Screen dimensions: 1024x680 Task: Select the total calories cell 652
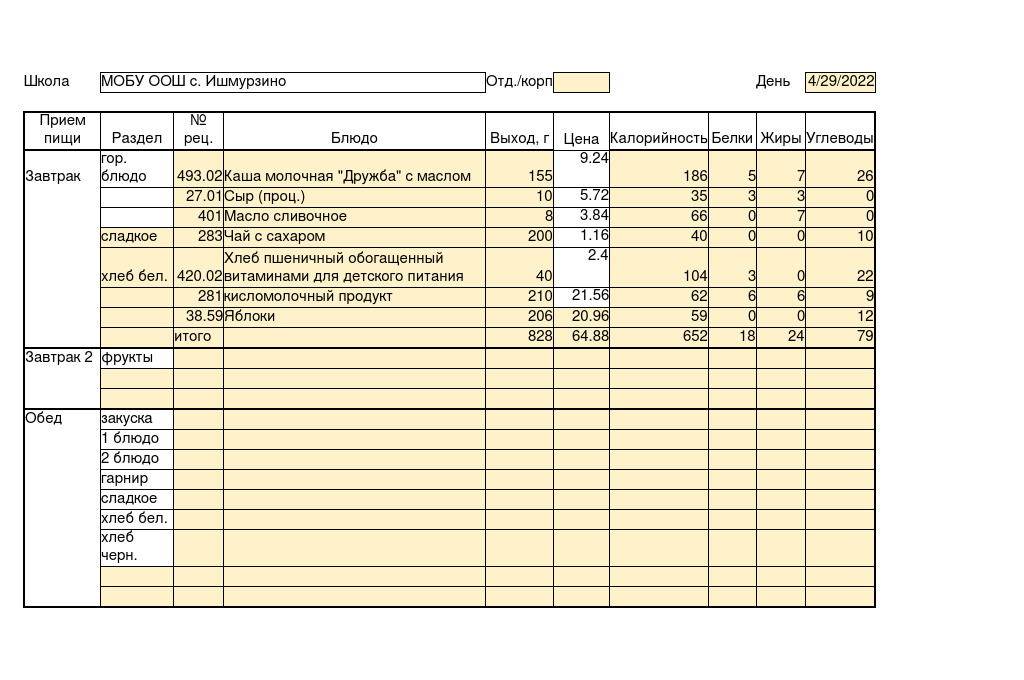click(x=658, y=337)
